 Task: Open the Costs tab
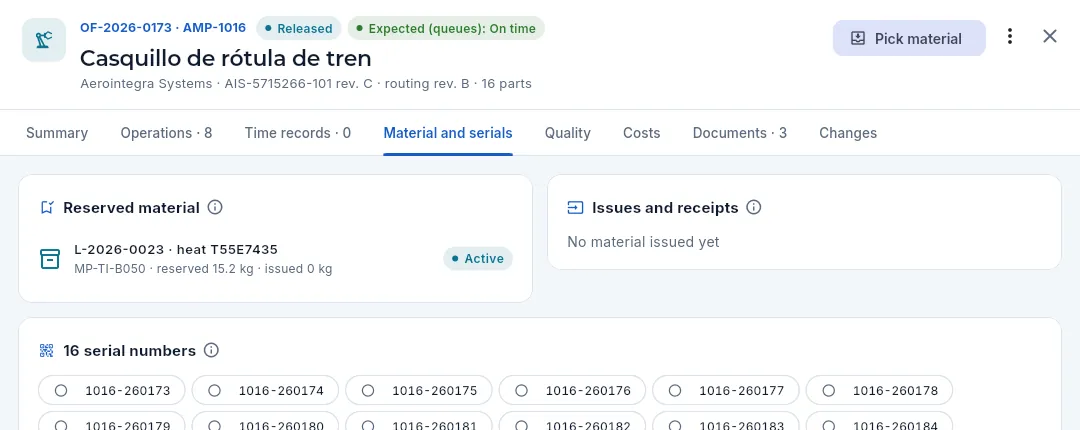pyautogui.click(x=641, y=133)
